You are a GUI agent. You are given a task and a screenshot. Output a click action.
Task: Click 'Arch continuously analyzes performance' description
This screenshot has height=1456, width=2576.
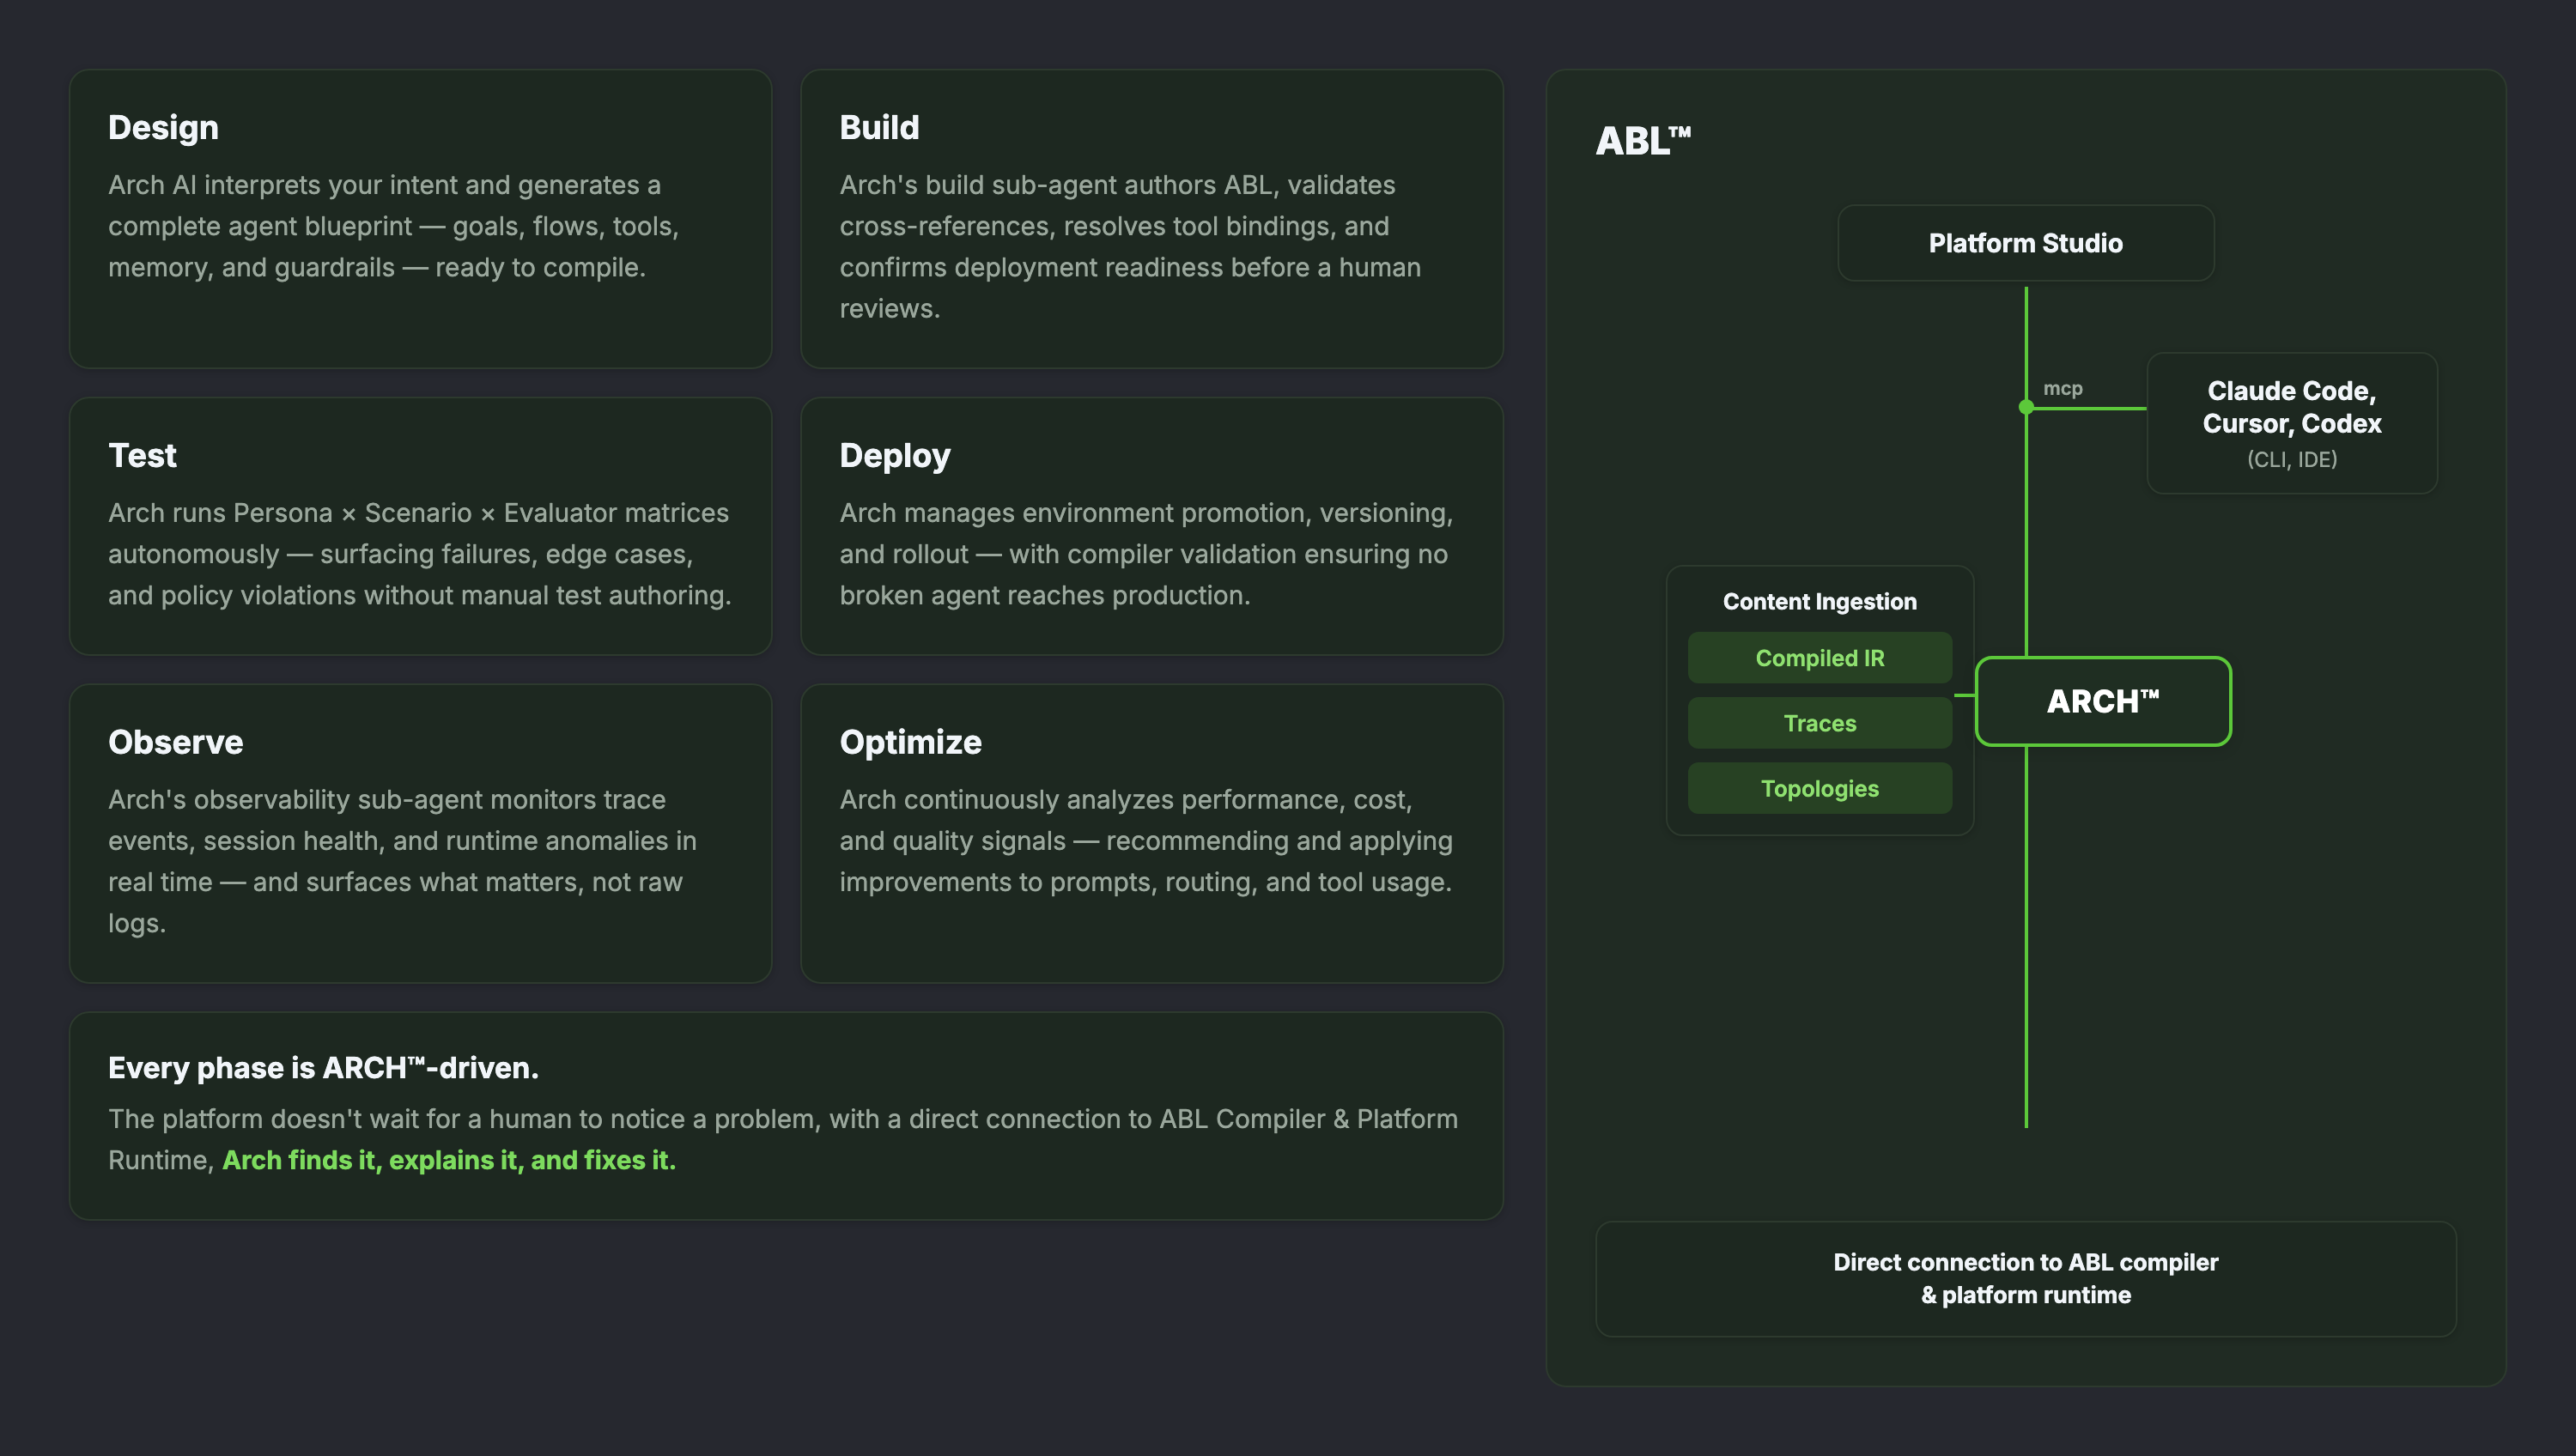1146,841
